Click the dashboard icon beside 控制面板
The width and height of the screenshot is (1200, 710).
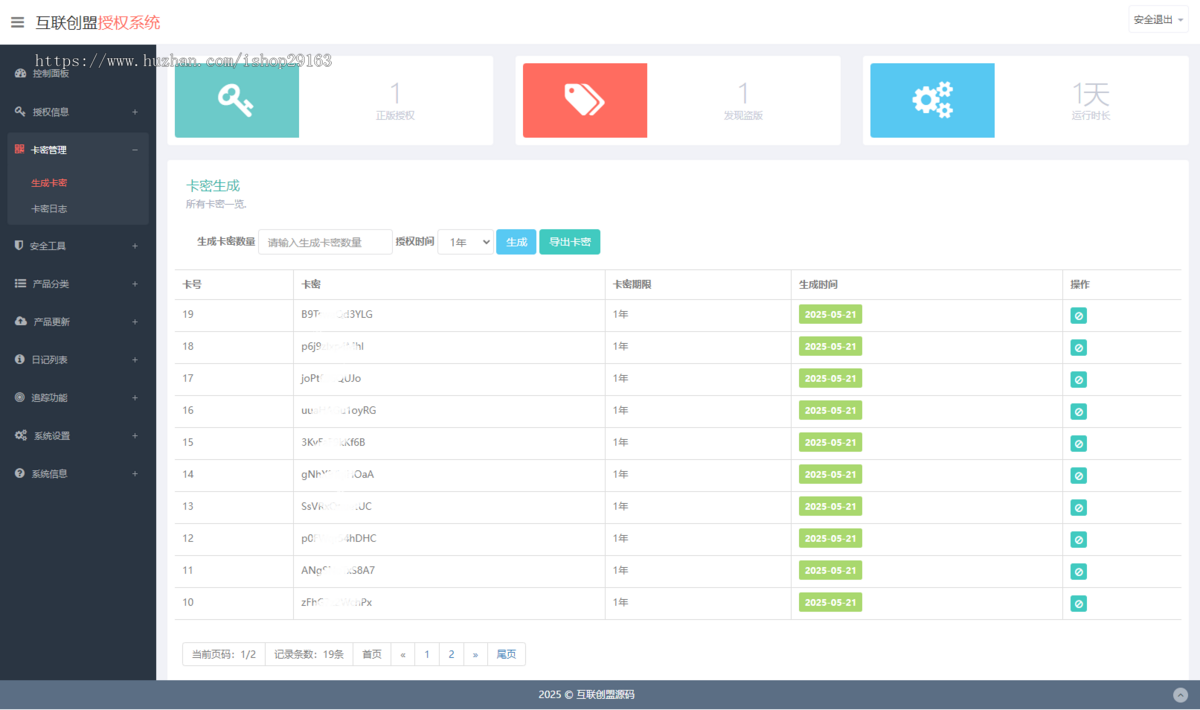tap(20, 74)
